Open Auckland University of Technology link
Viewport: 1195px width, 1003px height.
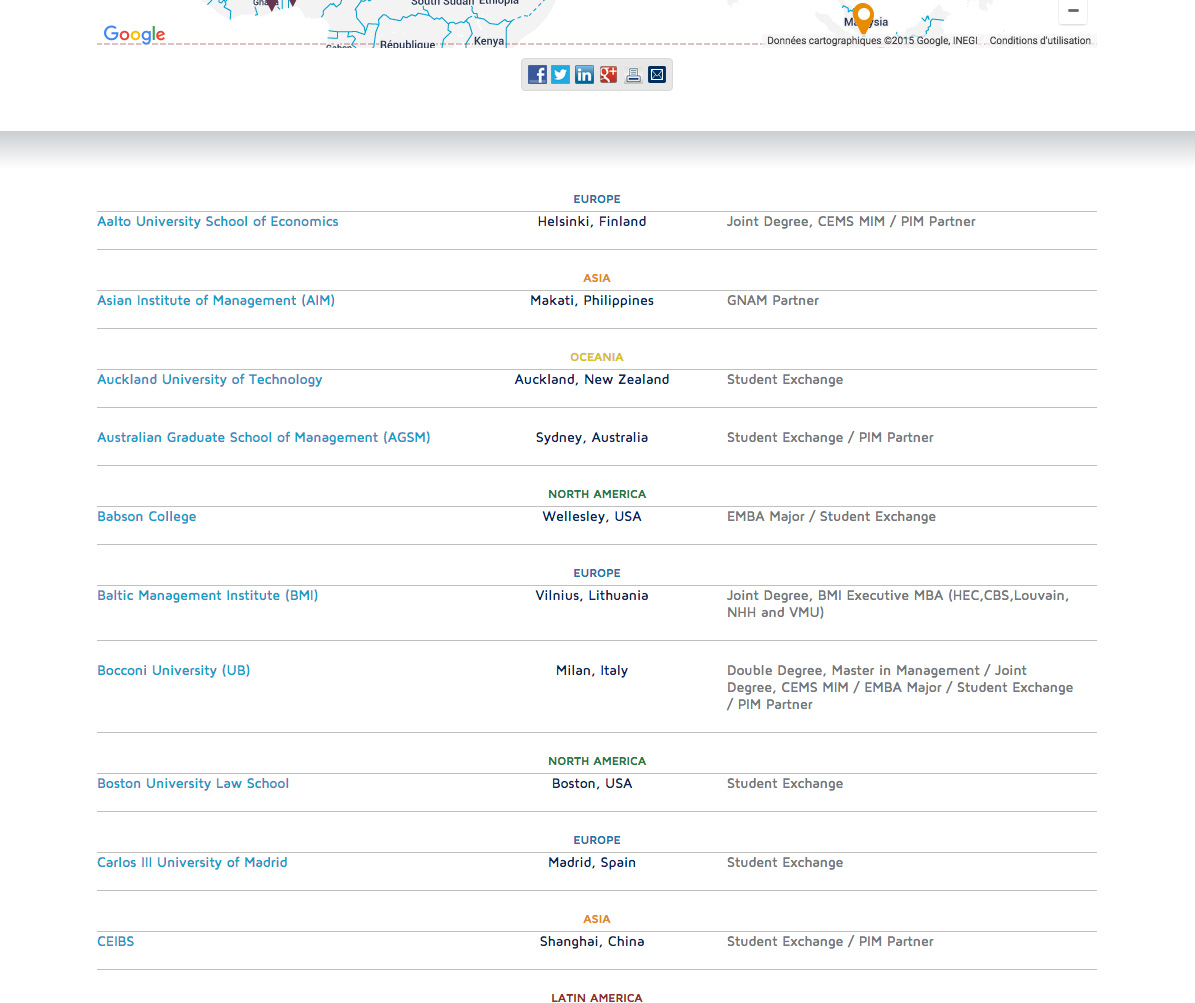(210, 380)
